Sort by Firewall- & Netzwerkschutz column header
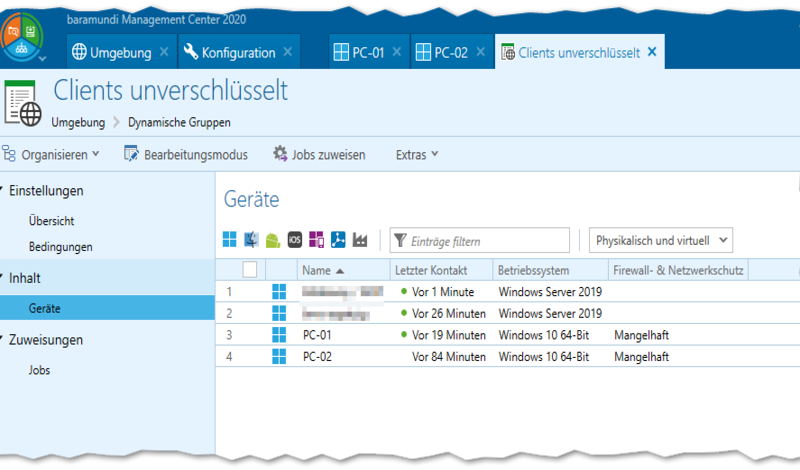The height and width of the screenshot is (470, 800). tap(678, 270)
